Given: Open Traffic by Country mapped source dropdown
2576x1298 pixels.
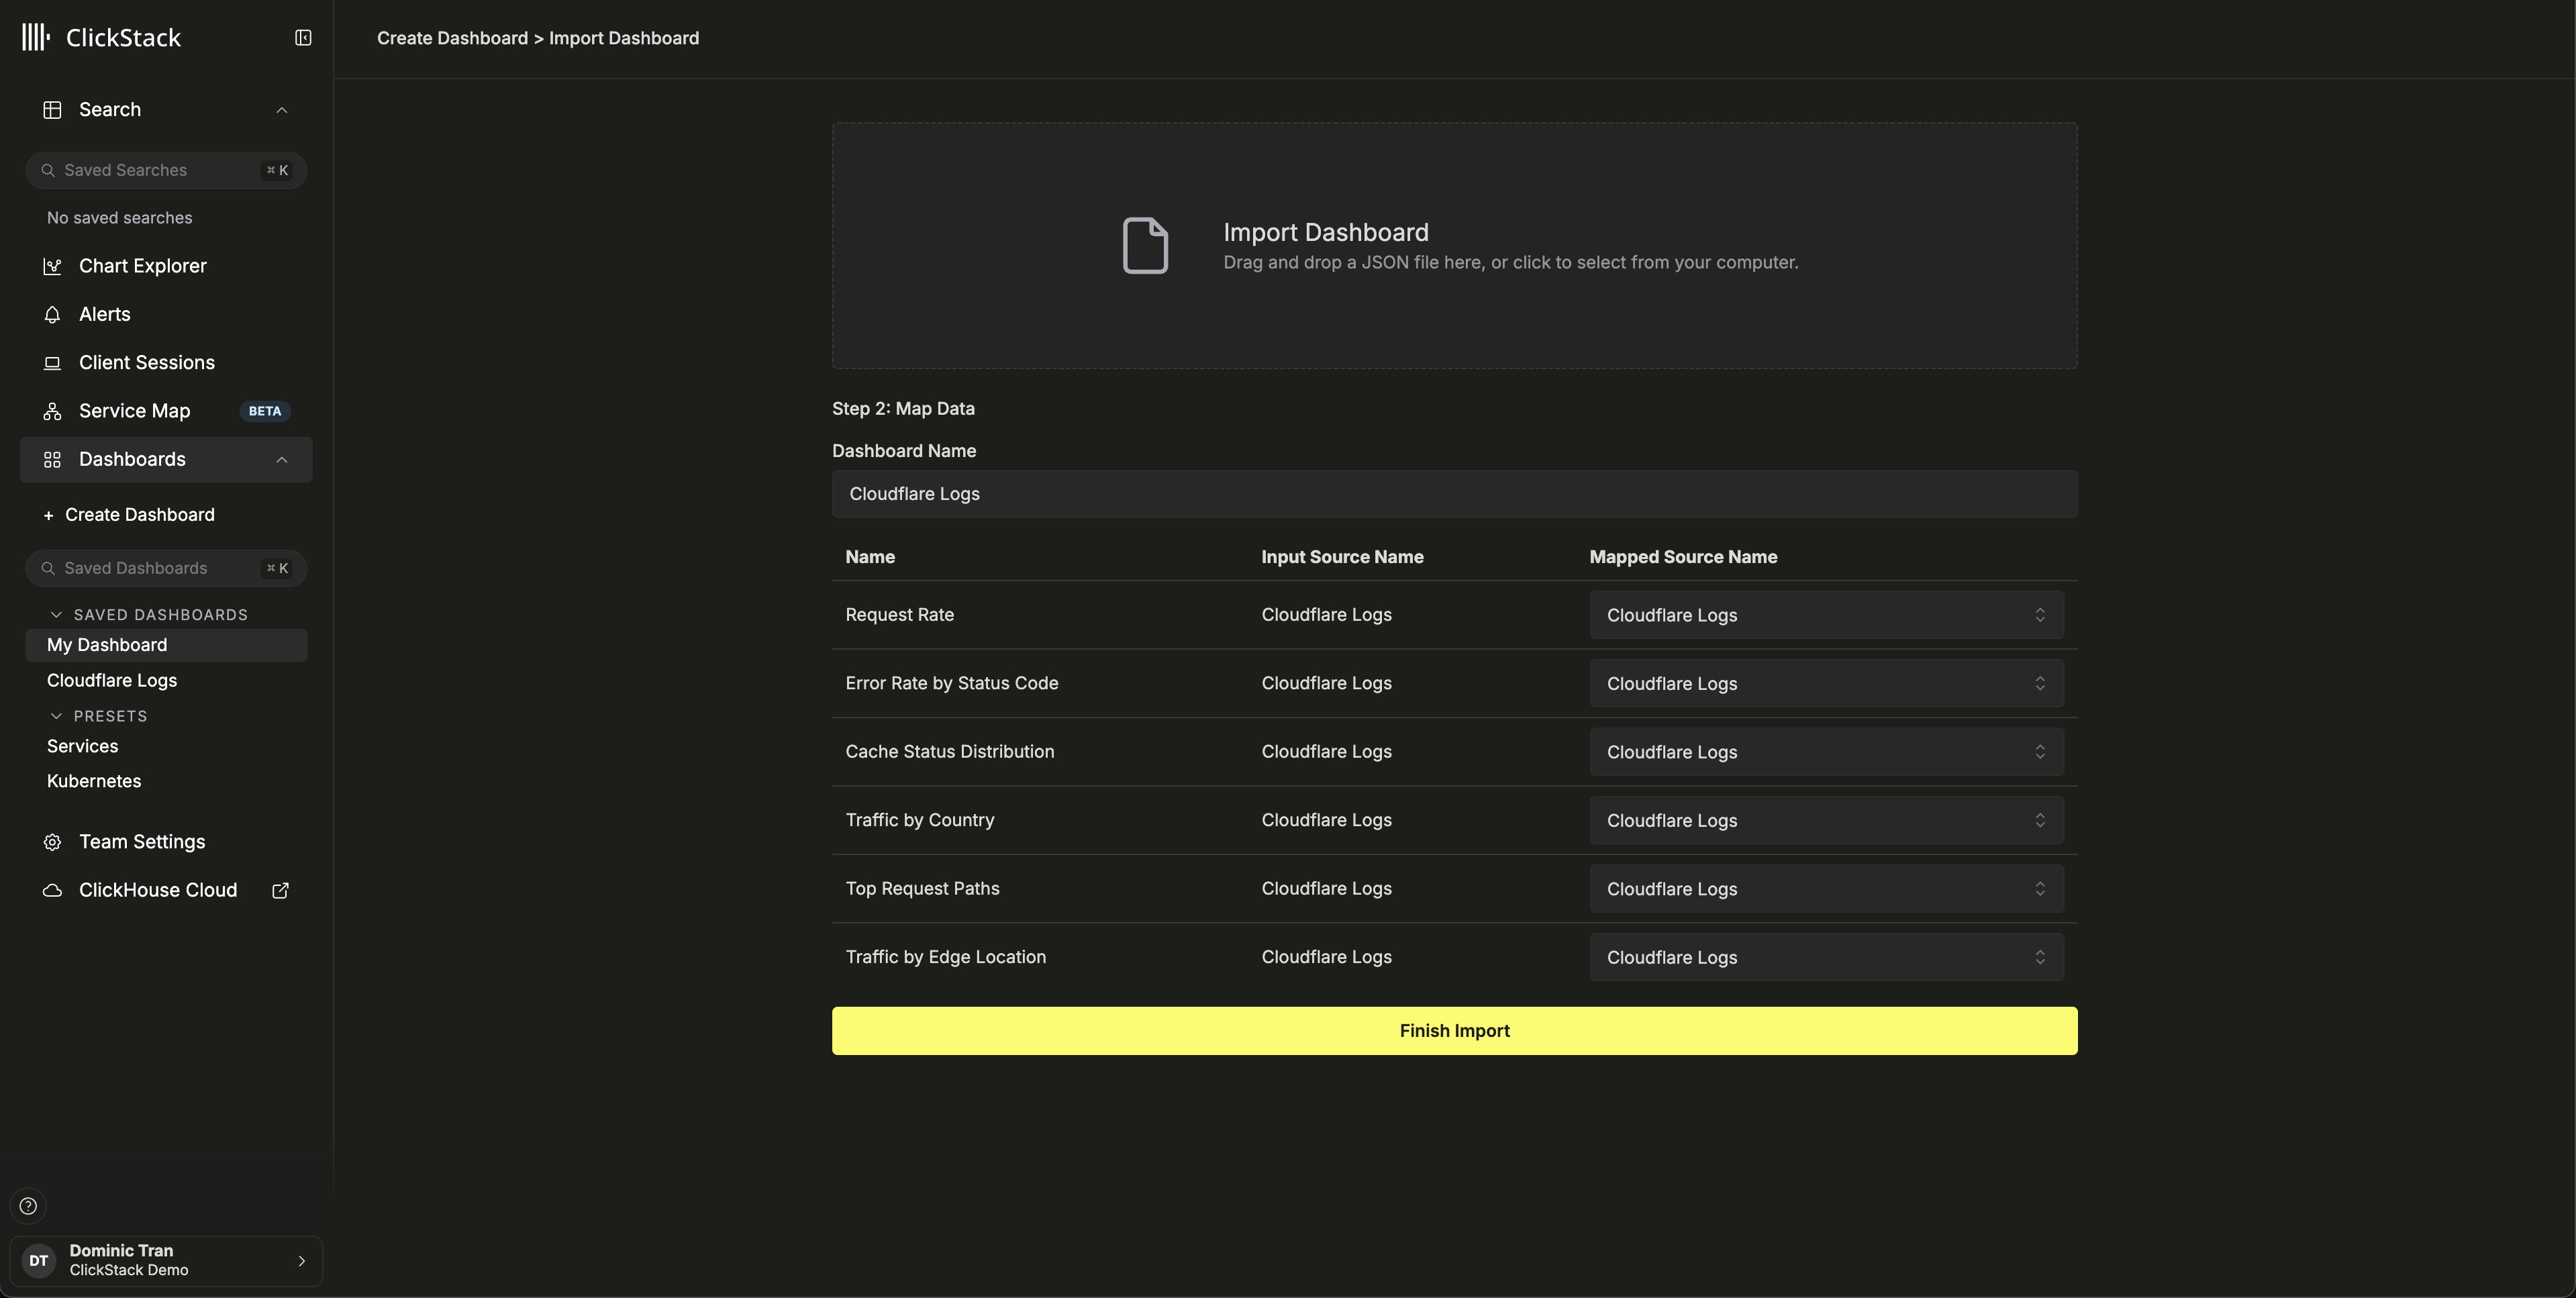Looking at the screenshot, I should 1826,820.
